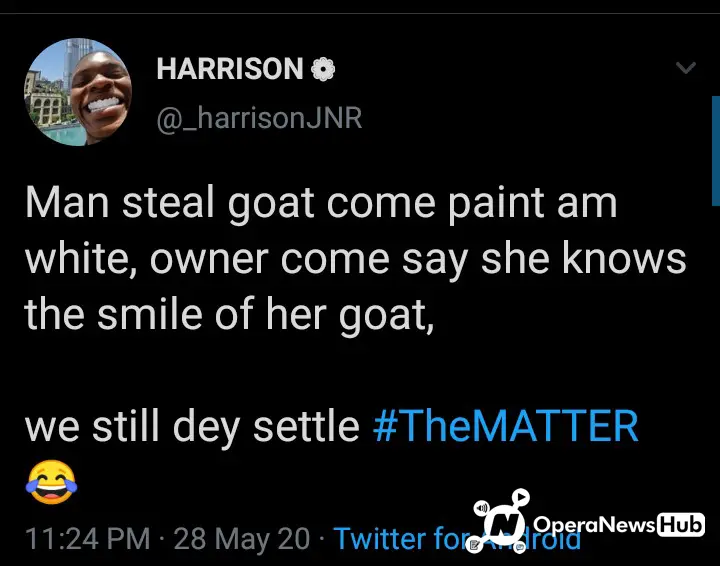The width and height of the screenshot is (720, 566).
Task: Expand the tweet options chevron
Action: [x=686, y=68]
